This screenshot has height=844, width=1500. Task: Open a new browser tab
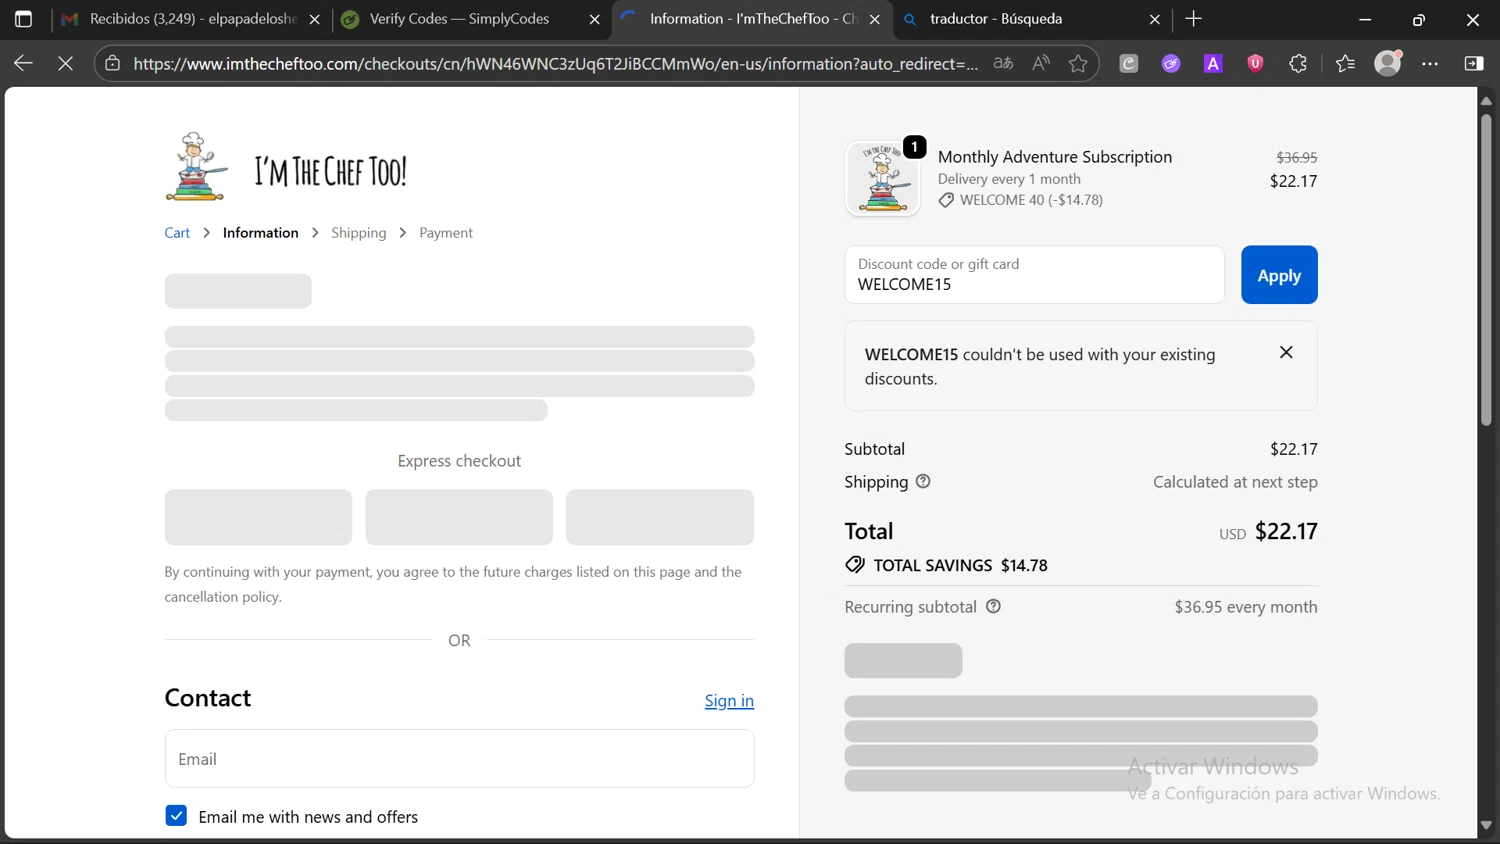1194,19
